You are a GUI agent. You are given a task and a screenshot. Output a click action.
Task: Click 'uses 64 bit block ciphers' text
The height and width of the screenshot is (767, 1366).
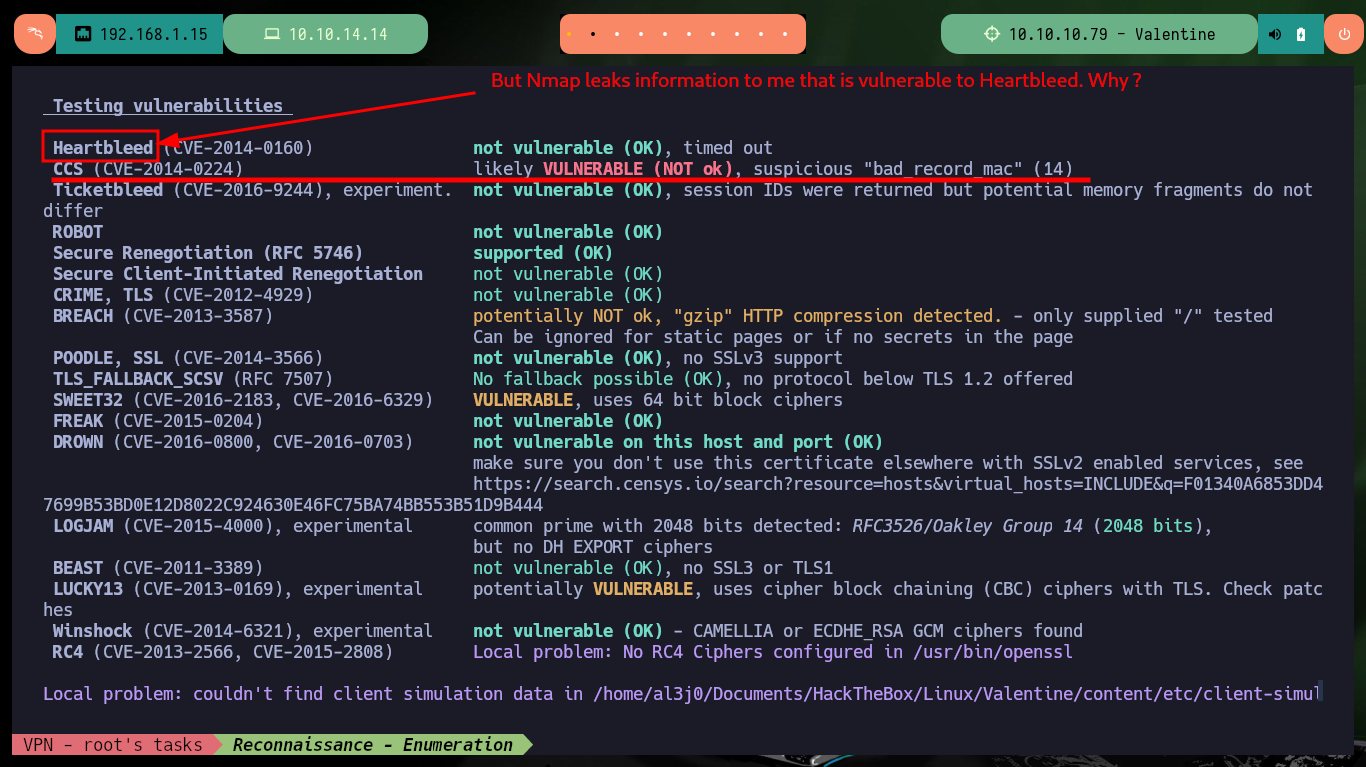pyautogui.click(x=718, y=400)
